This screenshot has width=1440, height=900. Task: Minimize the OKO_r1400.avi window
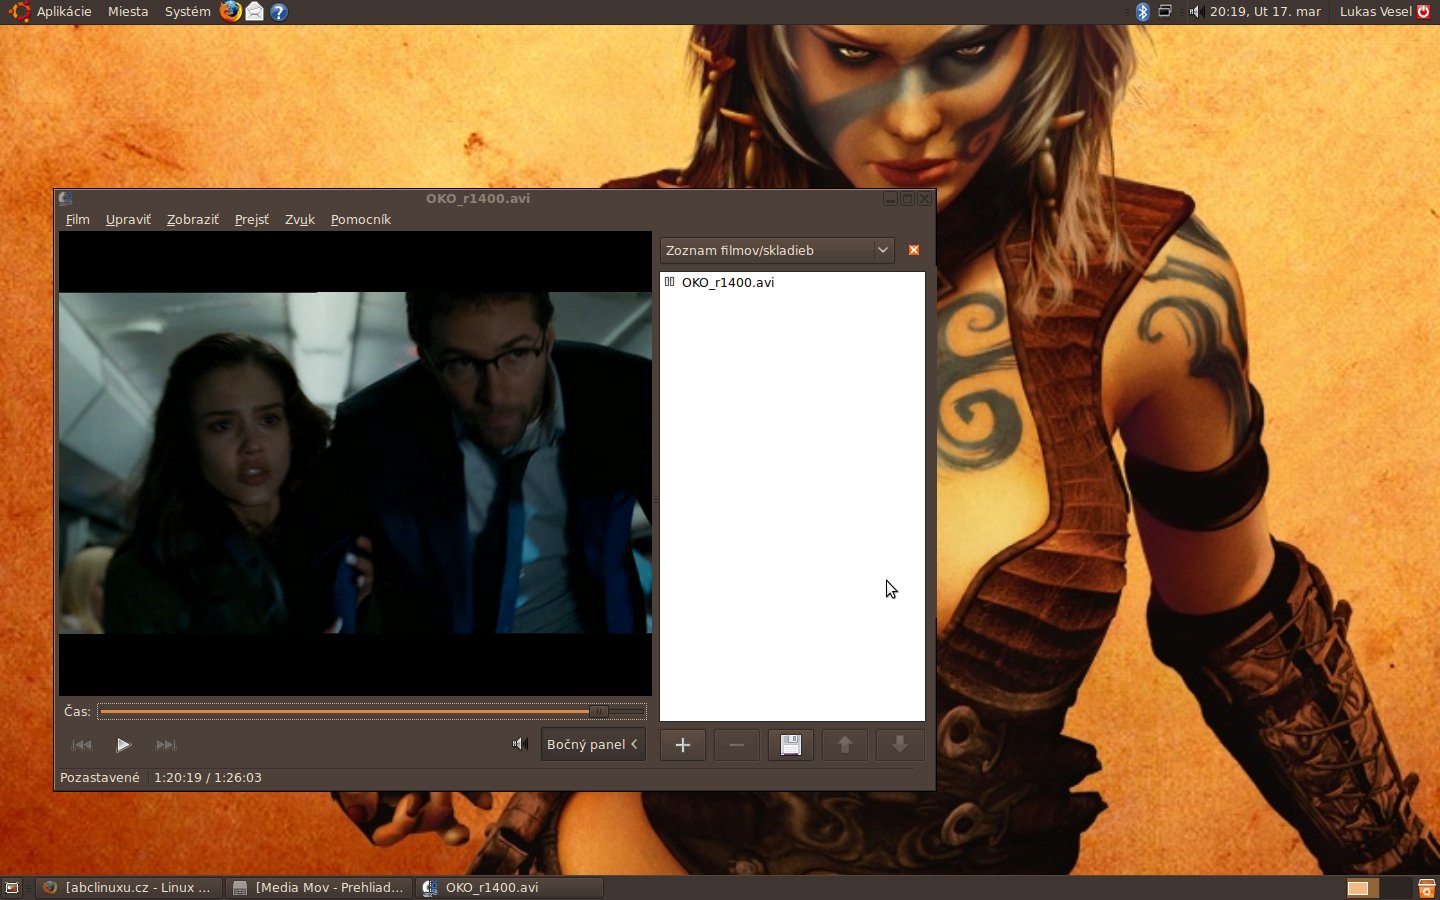[x=890, y=199]
